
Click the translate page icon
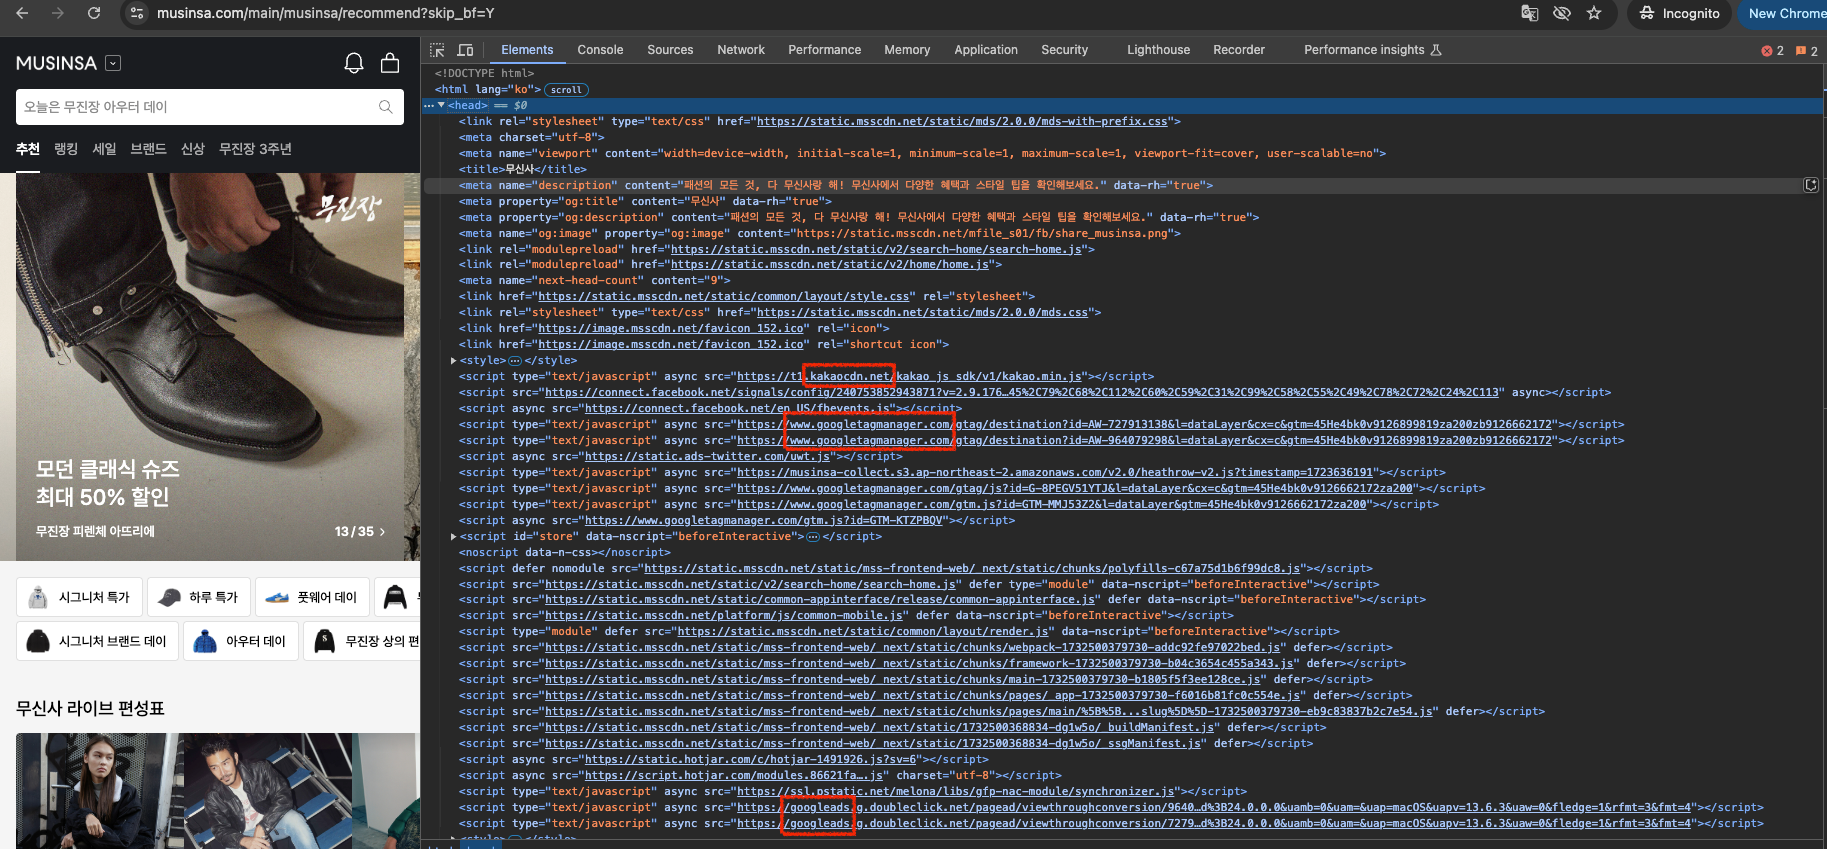click(x=1529, y=13)
